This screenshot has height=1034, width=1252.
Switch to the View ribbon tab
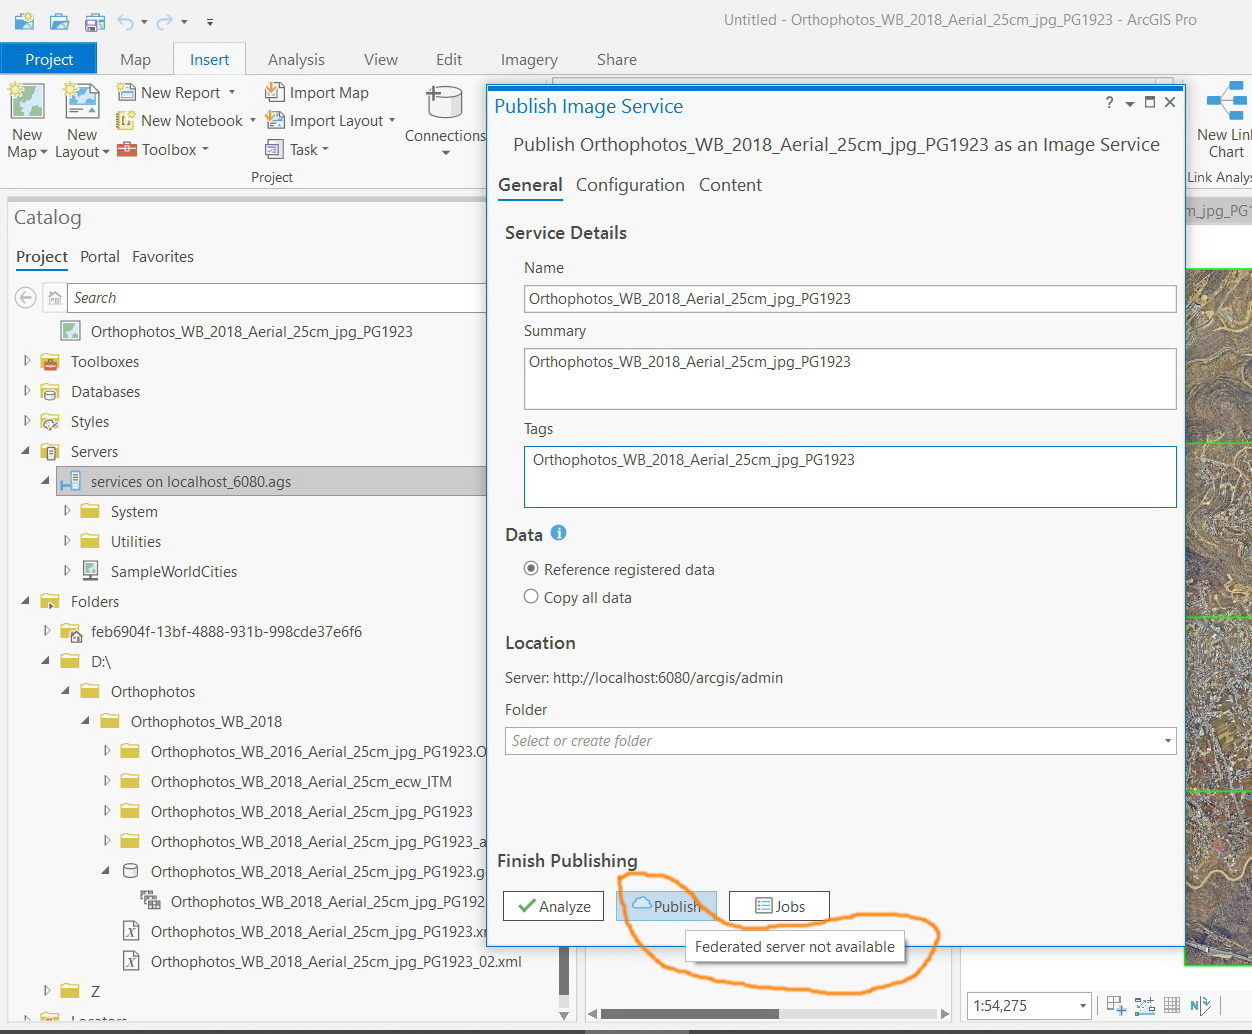click(380, 59)
